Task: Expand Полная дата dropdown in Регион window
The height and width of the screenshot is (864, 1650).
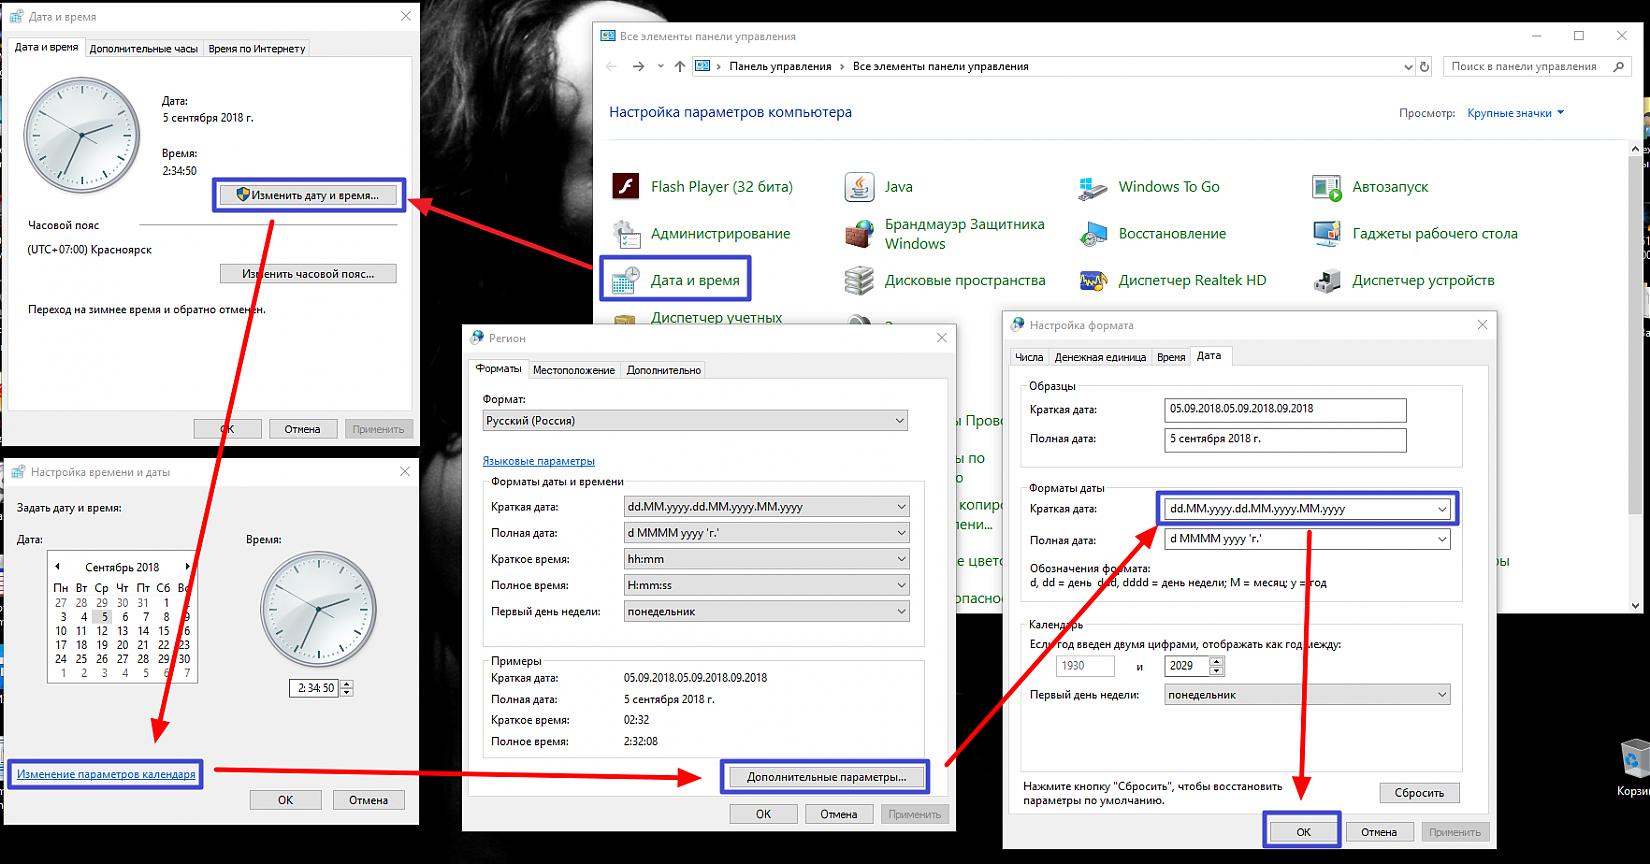Action: (x=767, y=533)
